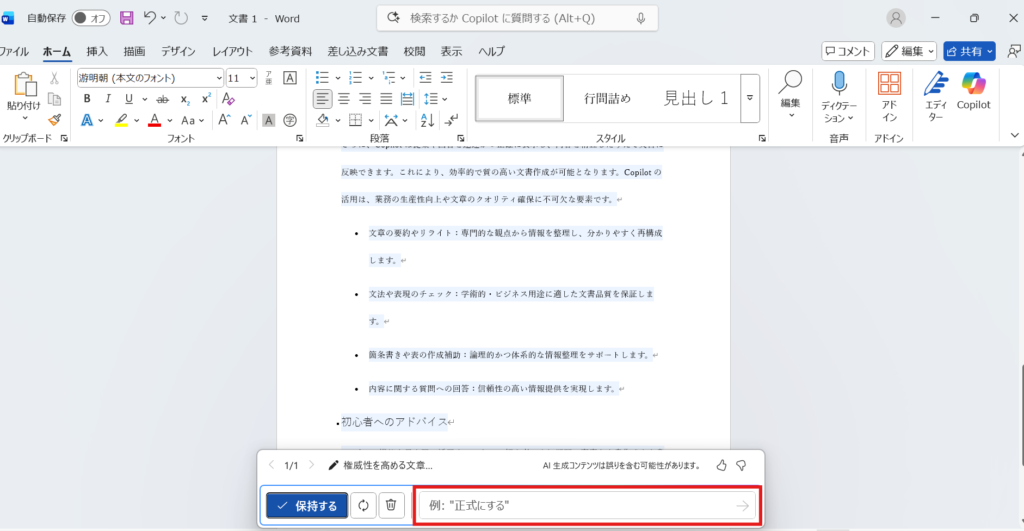Screen dimensions: 1024x531
Task: Open the 挿入 (Insert) tab
Action: (97, 51)
